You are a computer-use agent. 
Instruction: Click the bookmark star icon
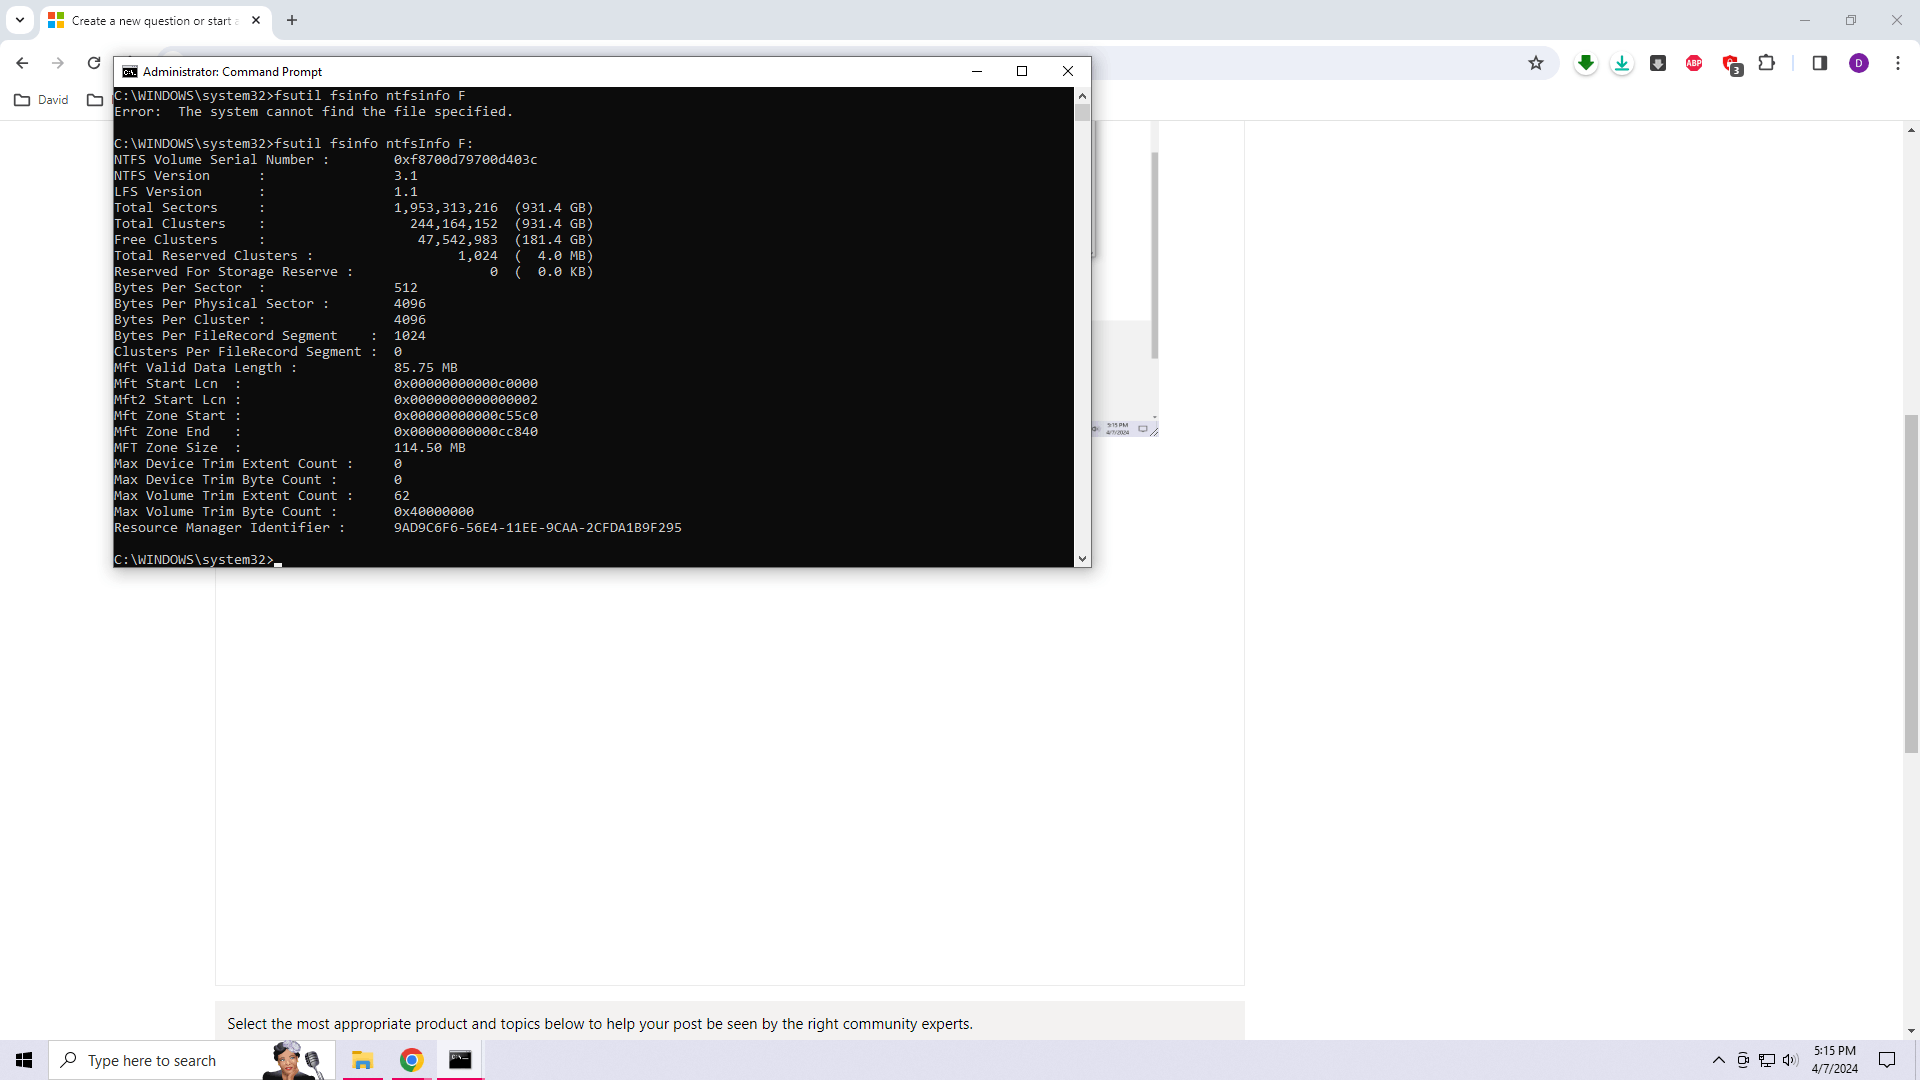click(1536, 63)
